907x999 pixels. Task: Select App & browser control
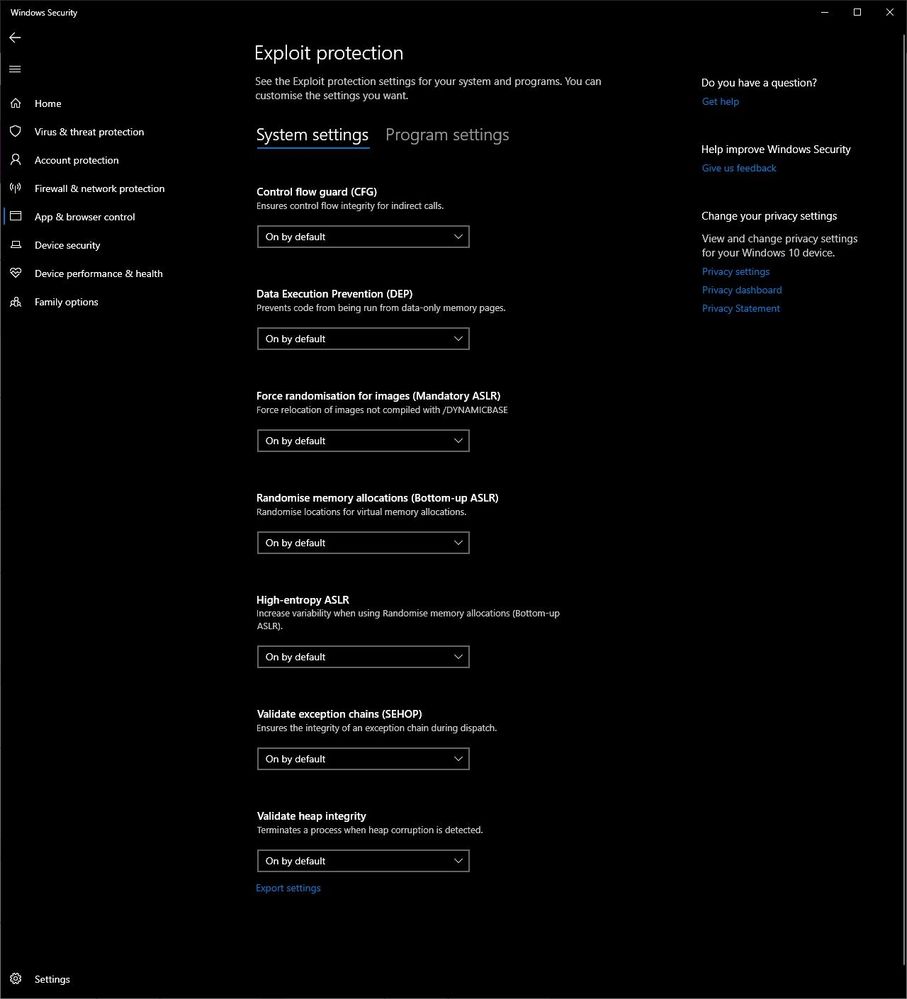coord(85,217)
